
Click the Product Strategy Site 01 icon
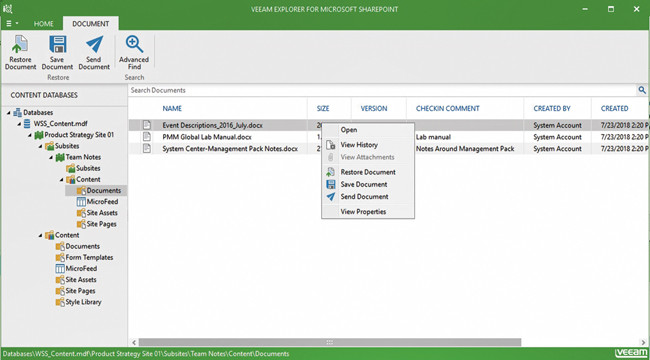[39, 135]
